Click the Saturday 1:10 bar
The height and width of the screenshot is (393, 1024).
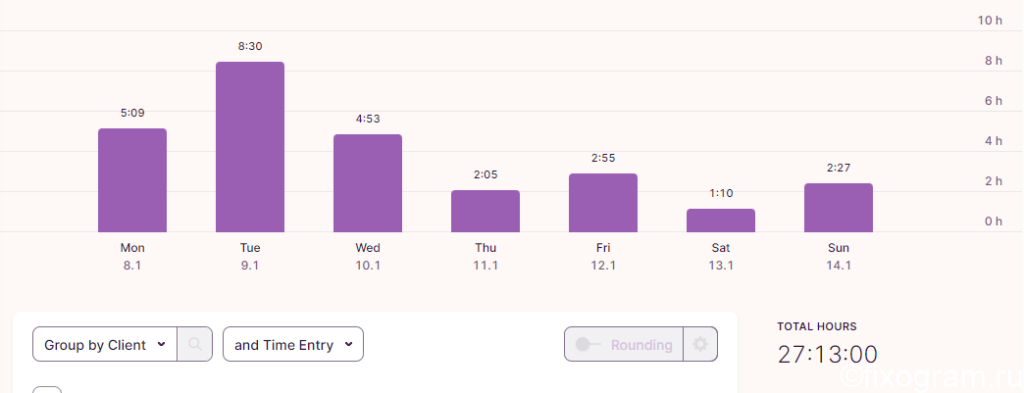point(721,221)
